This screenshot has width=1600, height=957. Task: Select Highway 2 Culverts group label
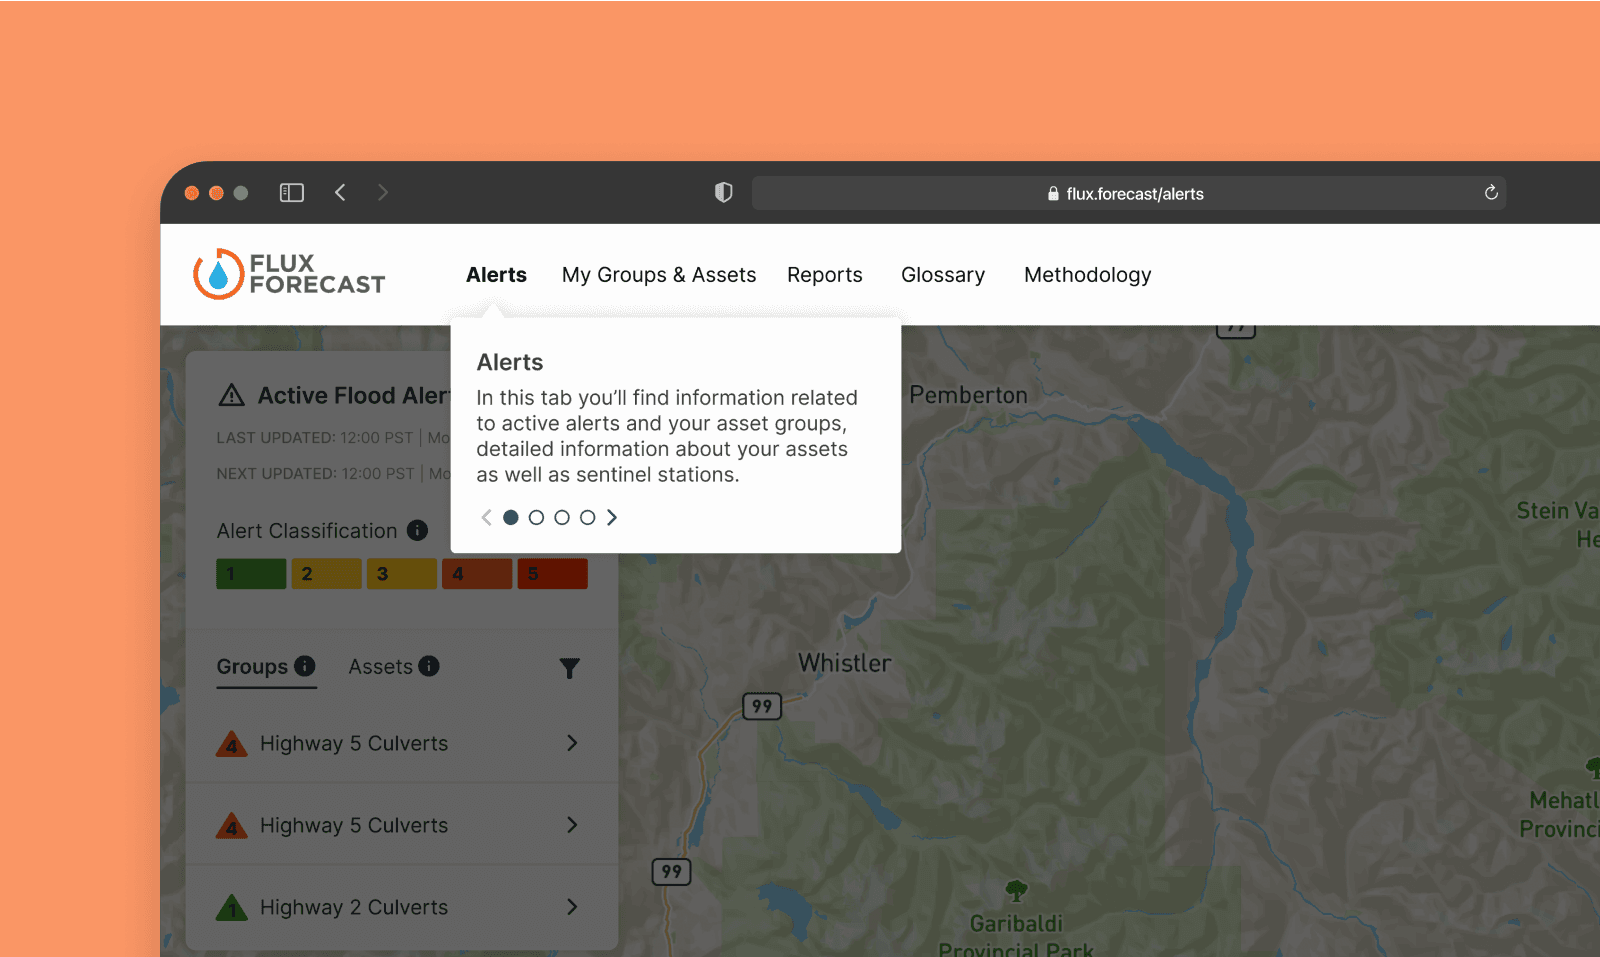(354, 908)
